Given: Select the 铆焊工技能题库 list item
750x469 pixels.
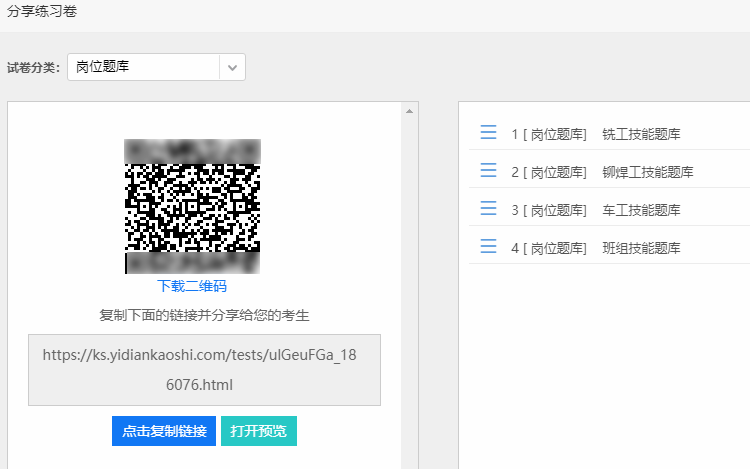Looking at the screenshot, I should coord(609,170).
